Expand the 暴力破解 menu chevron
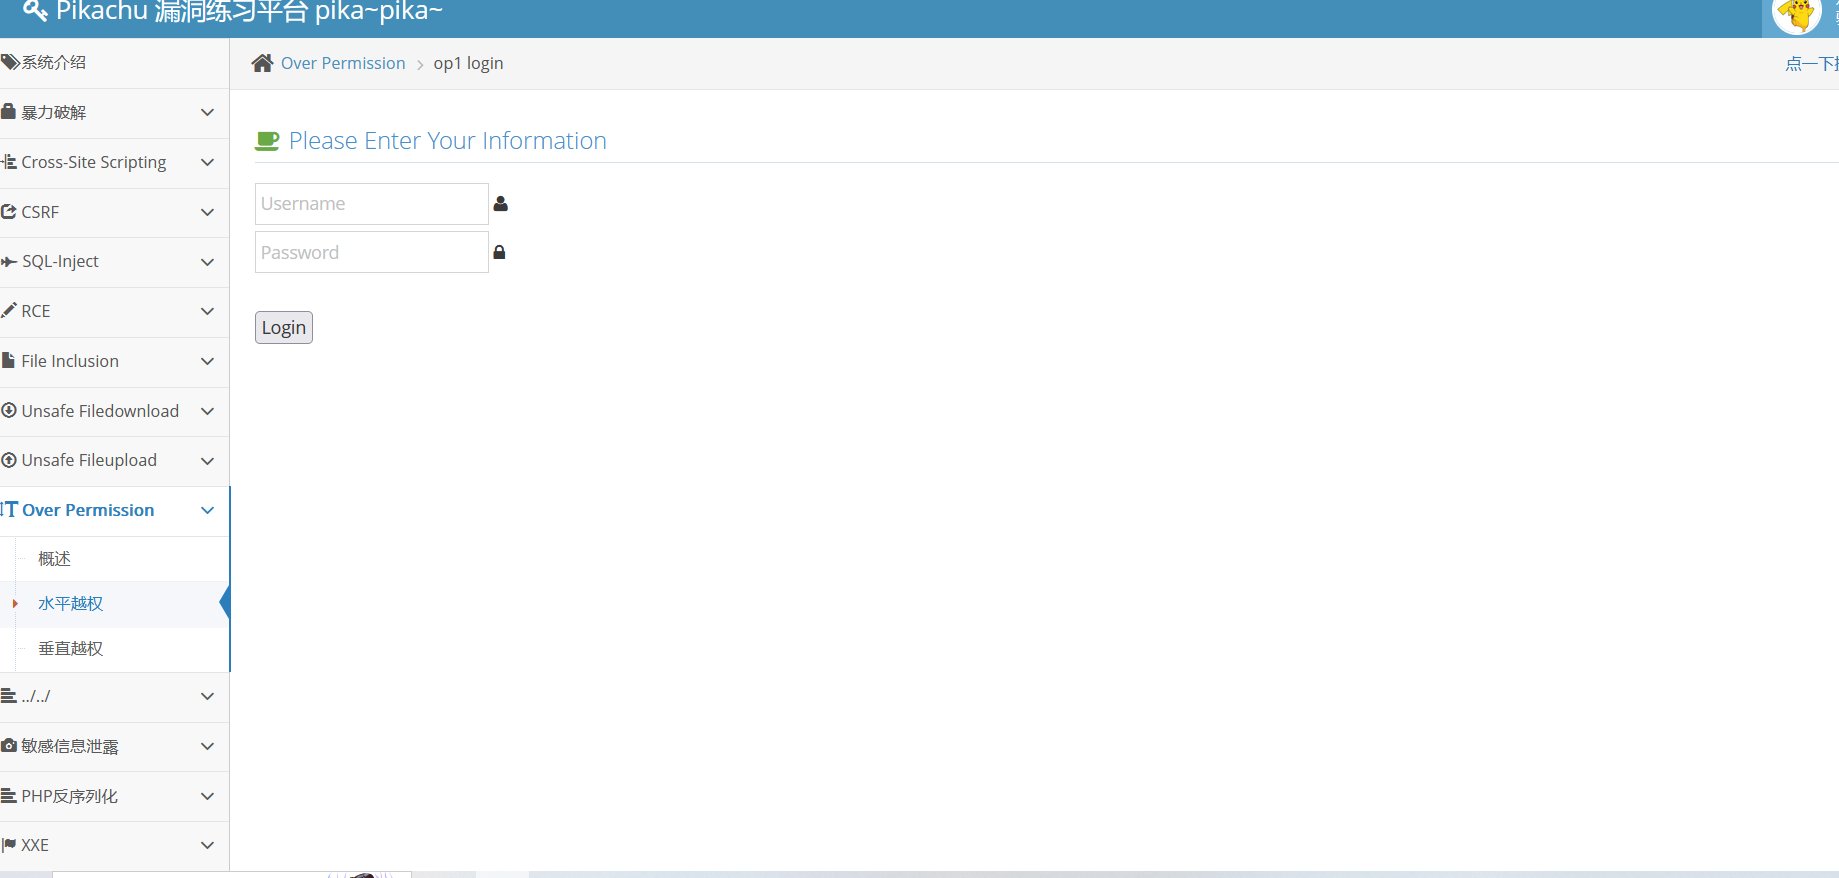 [x=207, y=112]
